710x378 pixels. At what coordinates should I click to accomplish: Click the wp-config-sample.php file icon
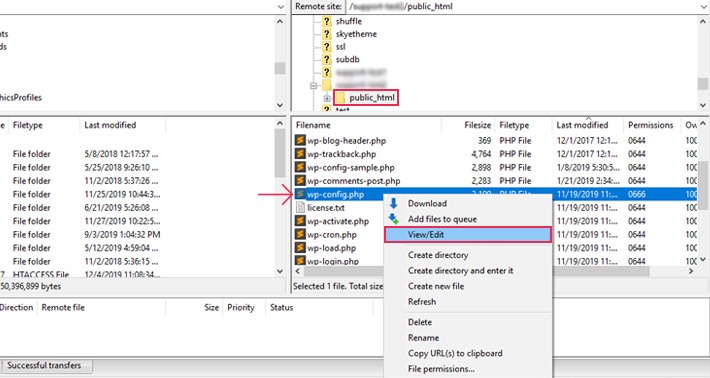[300, 167]
